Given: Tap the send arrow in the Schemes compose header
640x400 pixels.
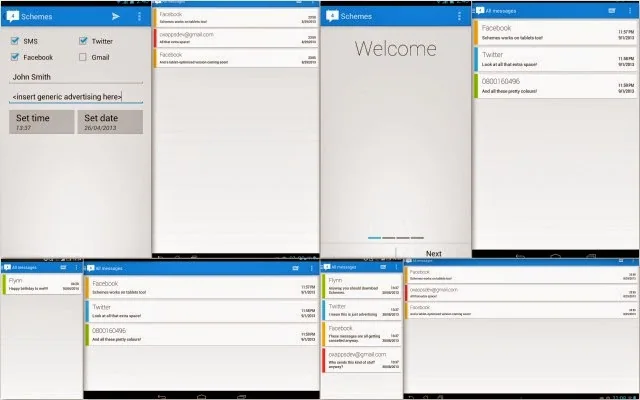Looking at the screenshot, I should (x=116, y=16).
